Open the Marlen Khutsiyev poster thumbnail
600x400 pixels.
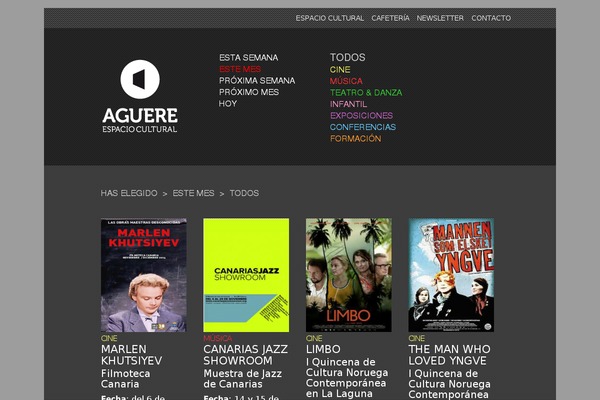143,275
